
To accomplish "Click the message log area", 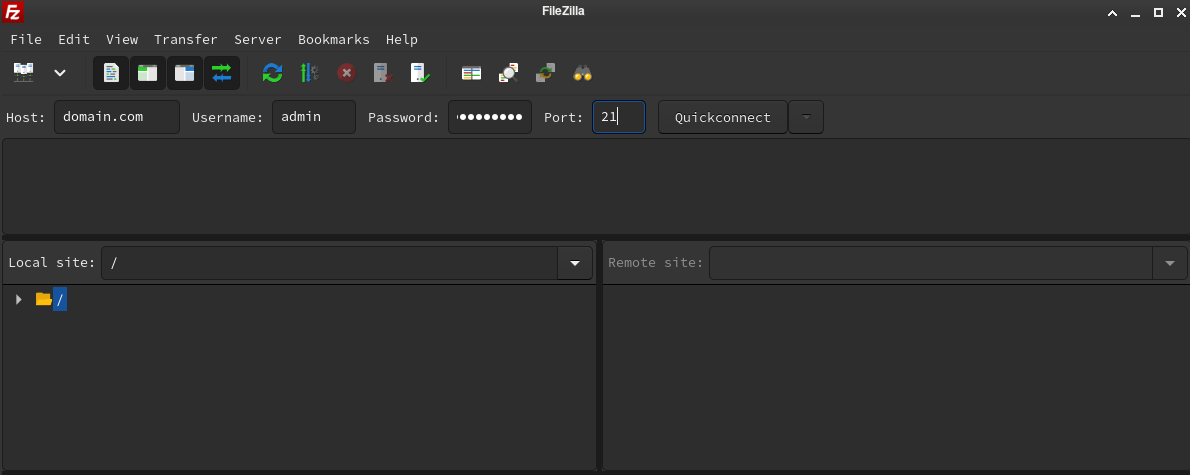I will pyautogui.click(x=595, y=186).
